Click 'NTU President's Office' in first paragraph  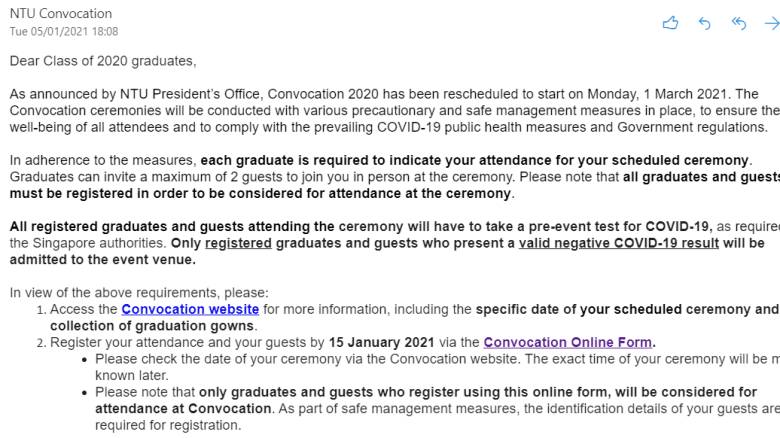pyautogui.click(x=180, y=93)
